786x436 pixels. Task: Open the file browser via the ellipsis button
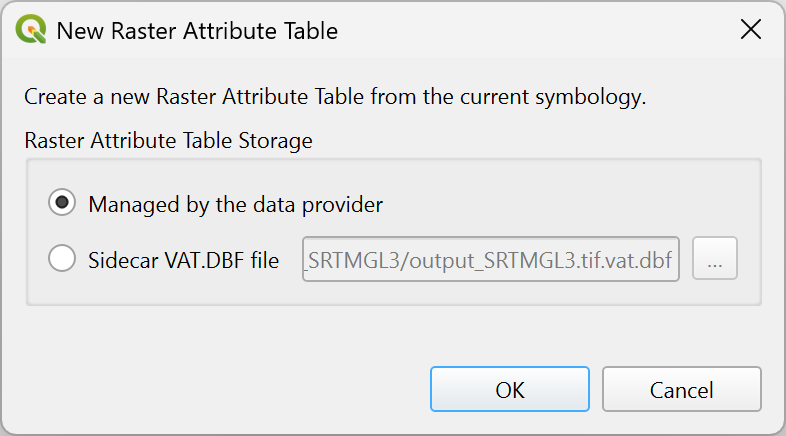pos(714,260)
